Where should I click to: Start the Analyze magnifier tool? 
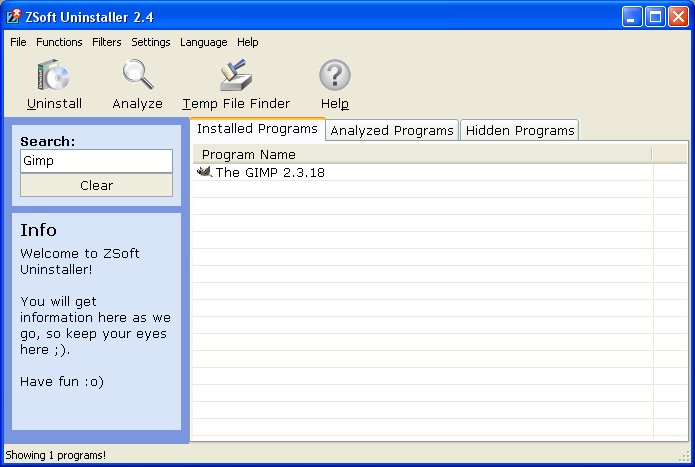pyautogui.click(x=138, y=75)
